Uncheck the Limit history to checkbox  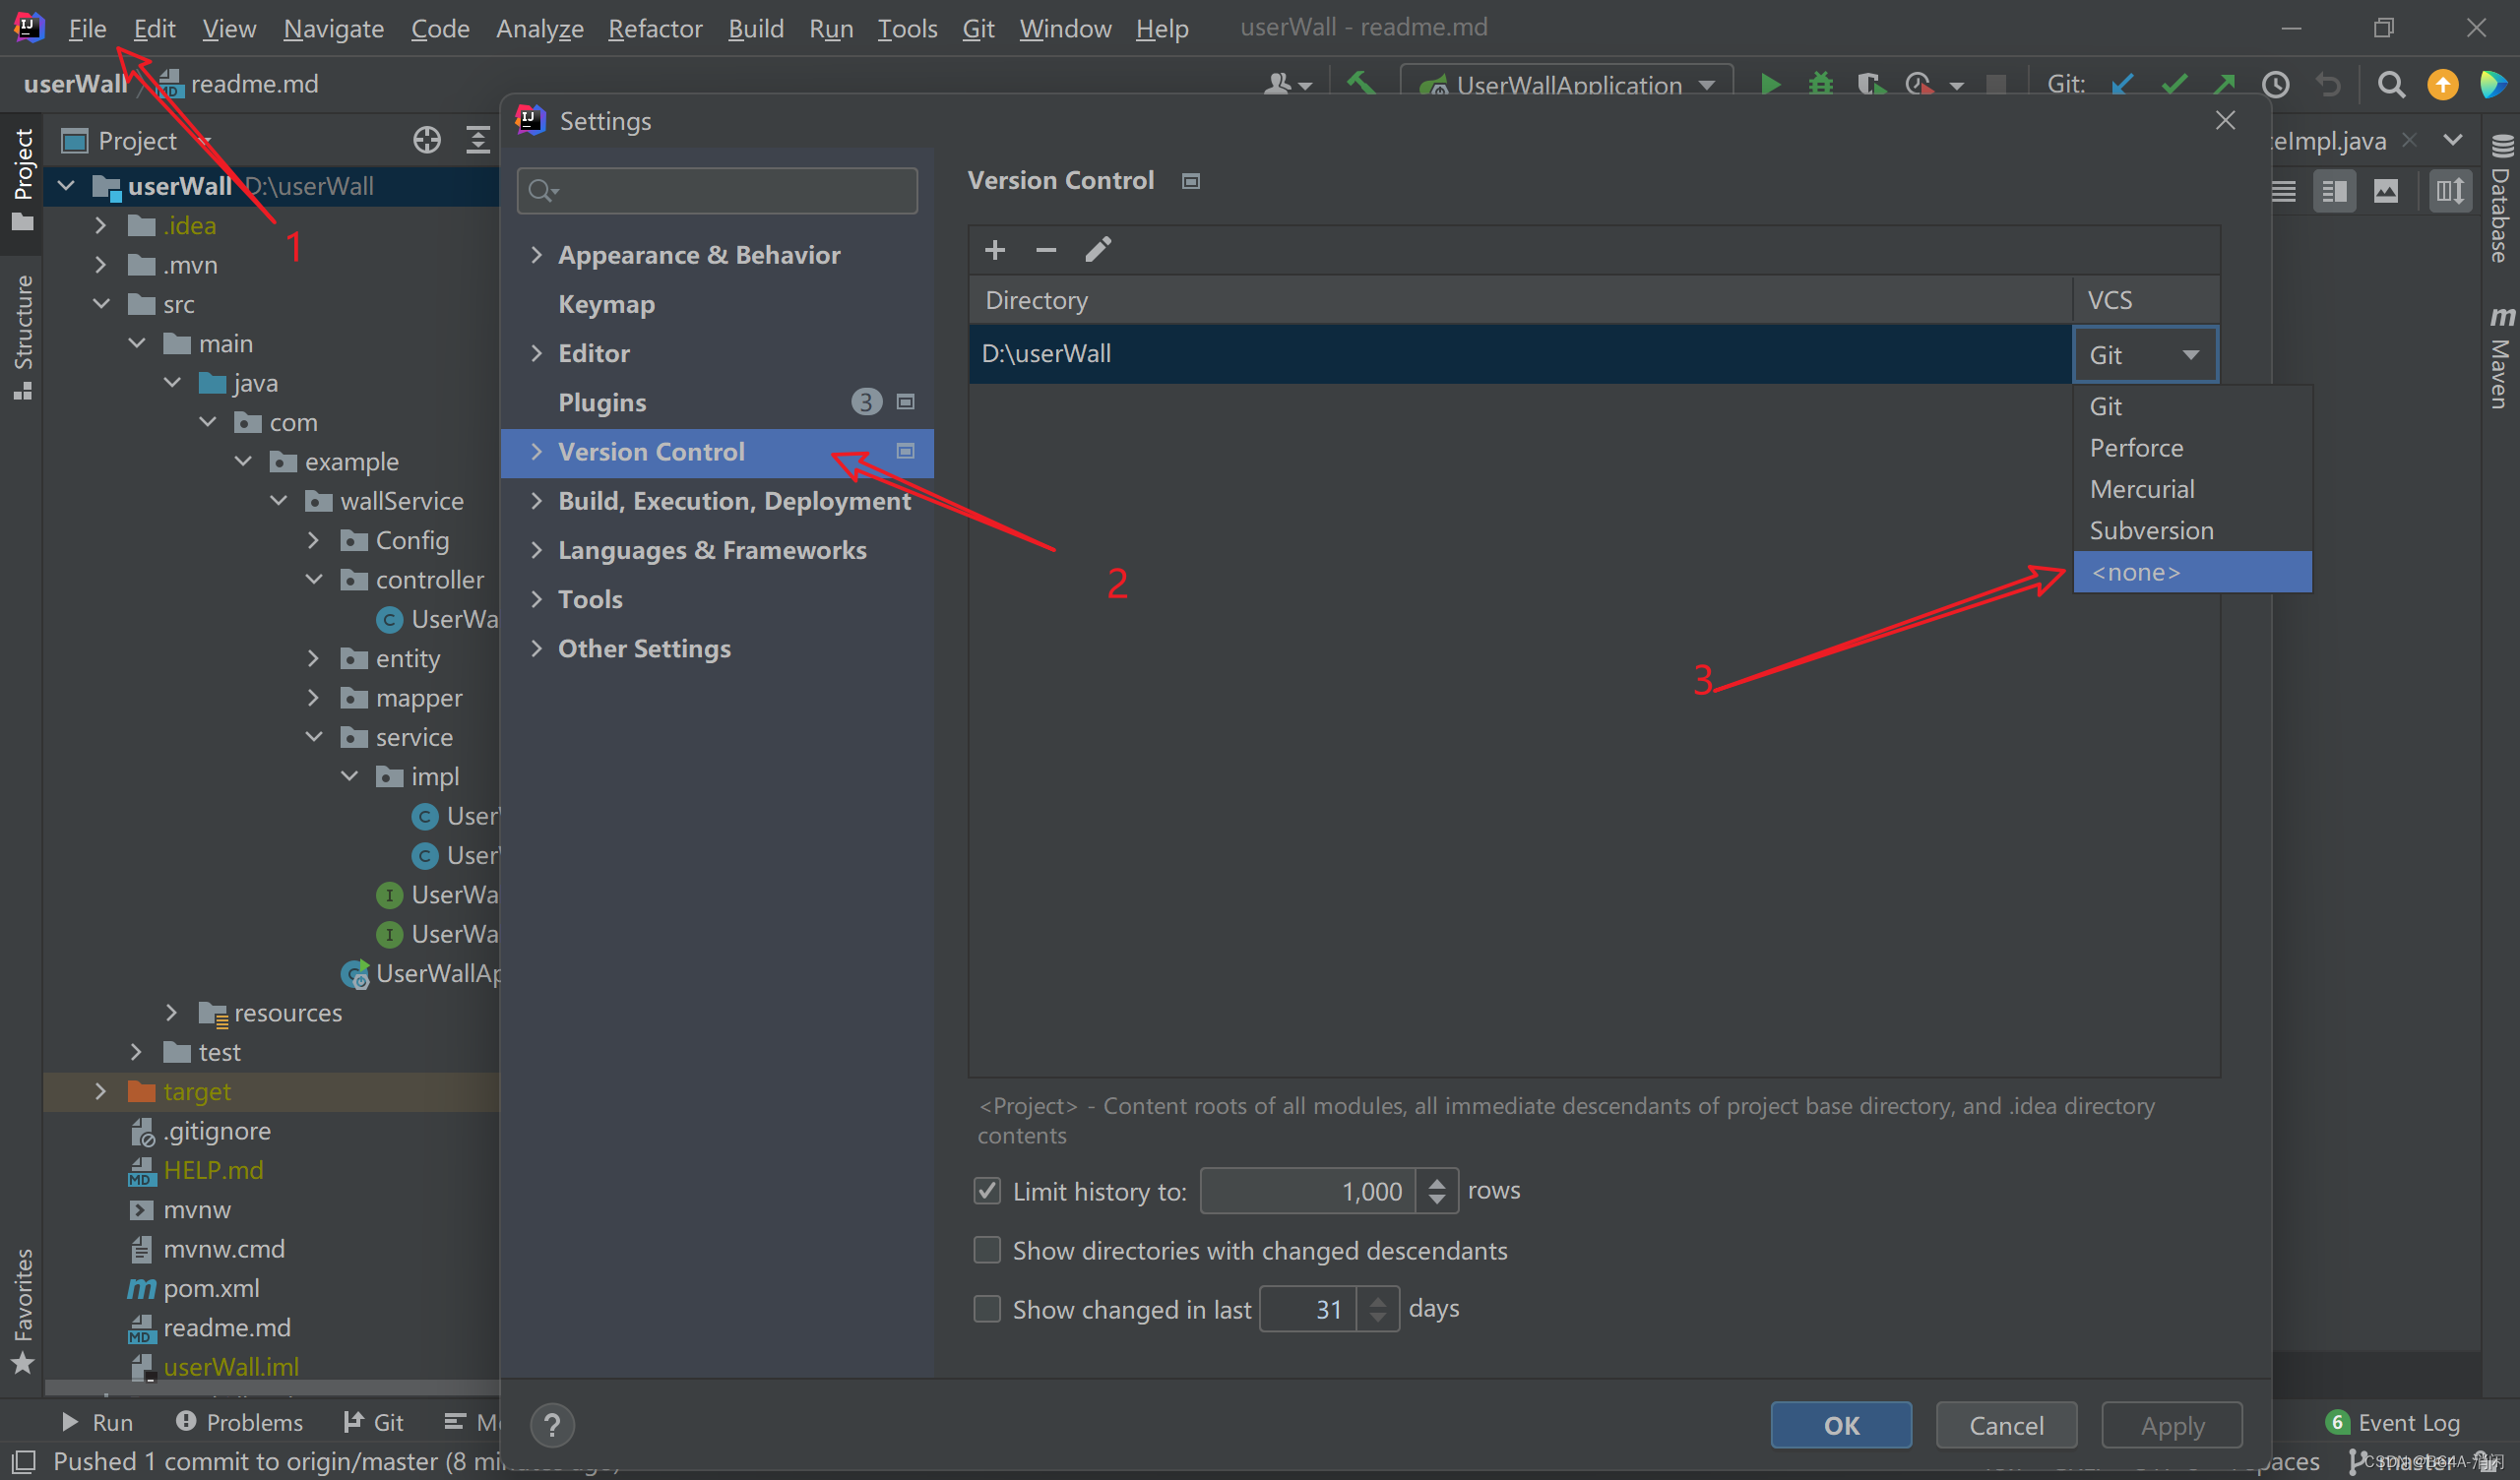pyautogui.click(x=987, y=1190)
